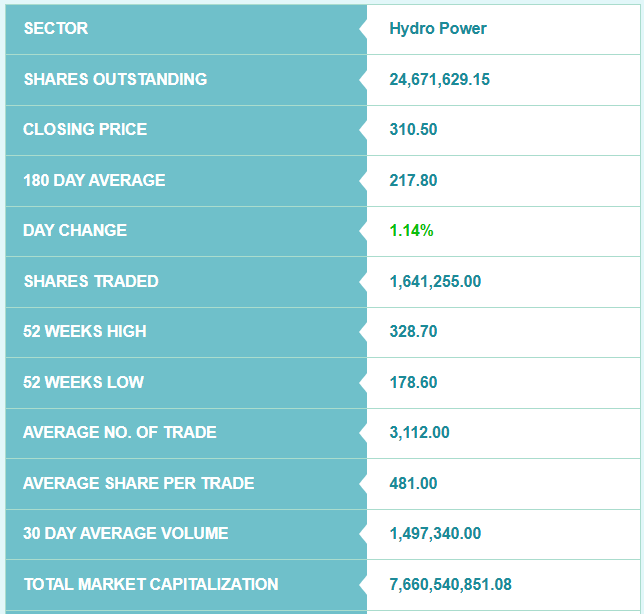Select the 1,641,255.00 shares traded value
Screen dimensions: 644x614
(x=435, y=282)
